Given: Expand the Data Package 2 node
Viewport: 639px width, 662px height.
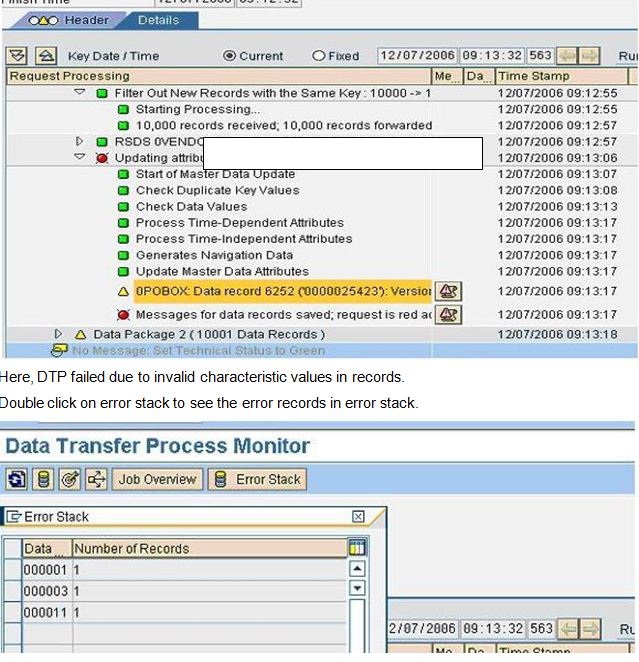Looking at the screenshot, I should [59, 334].
